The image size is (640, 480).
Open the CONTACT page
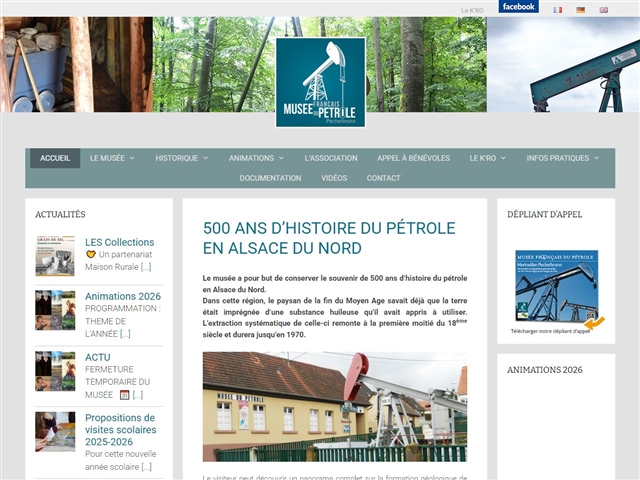[x=384, y=178]
